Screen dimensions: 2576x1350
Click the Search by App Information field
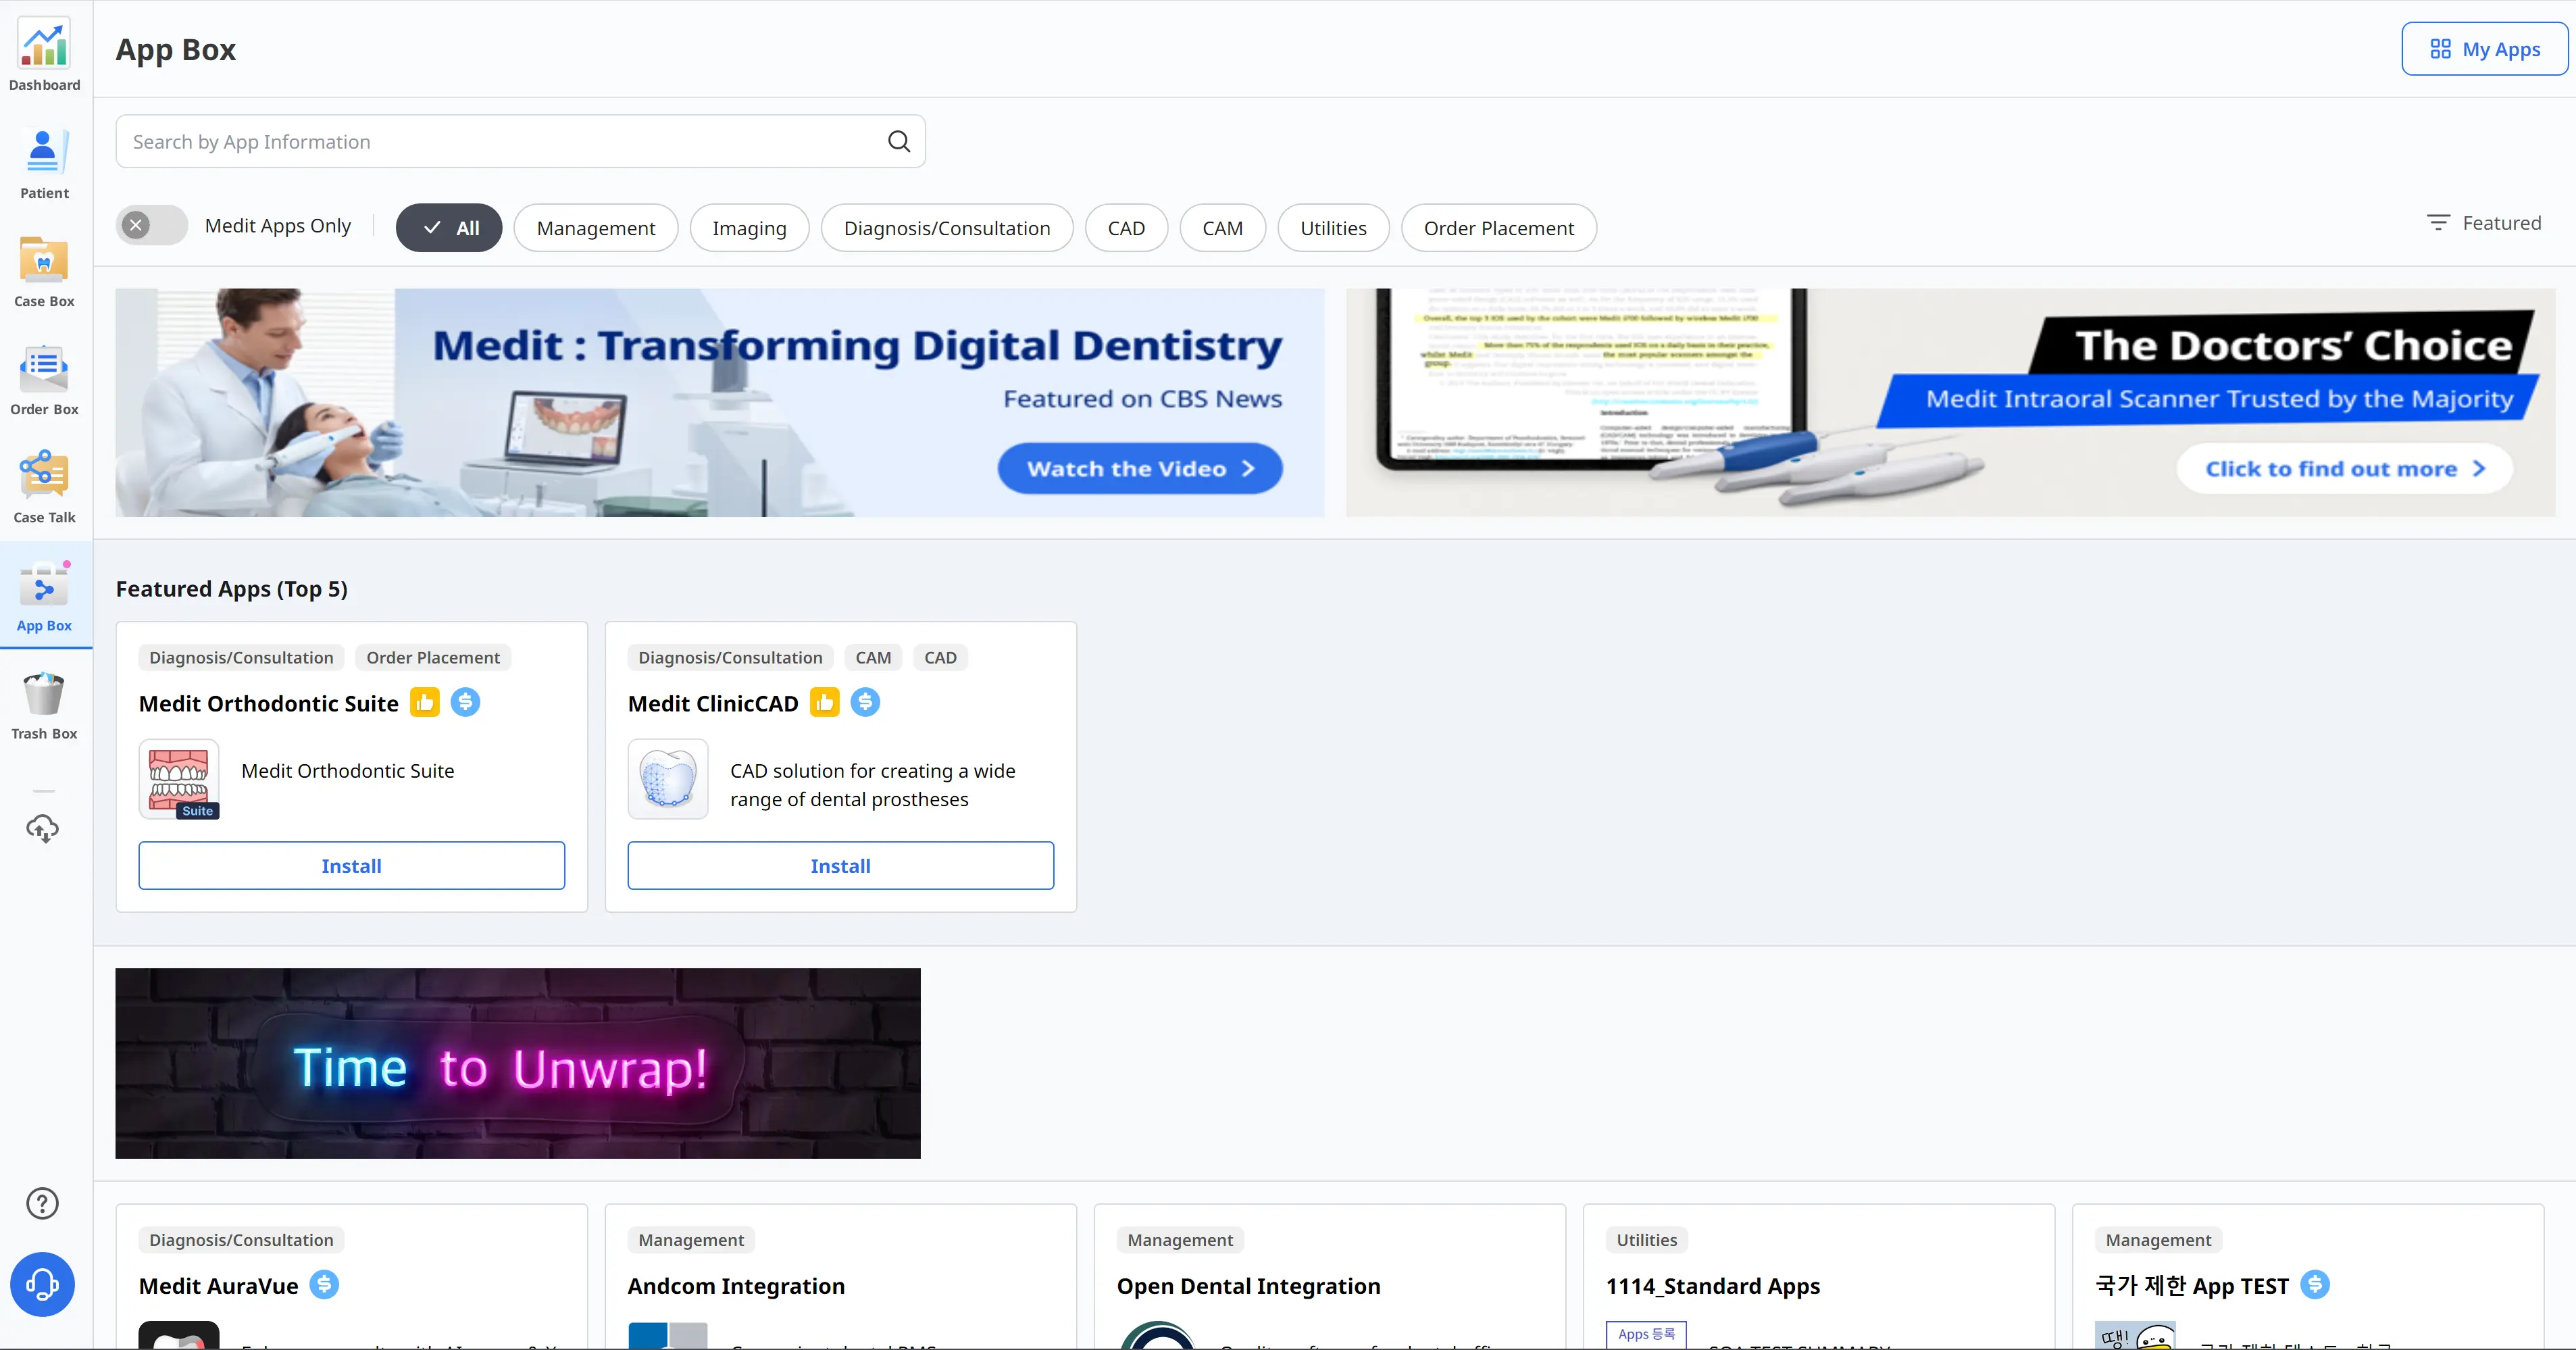[520, 142]
